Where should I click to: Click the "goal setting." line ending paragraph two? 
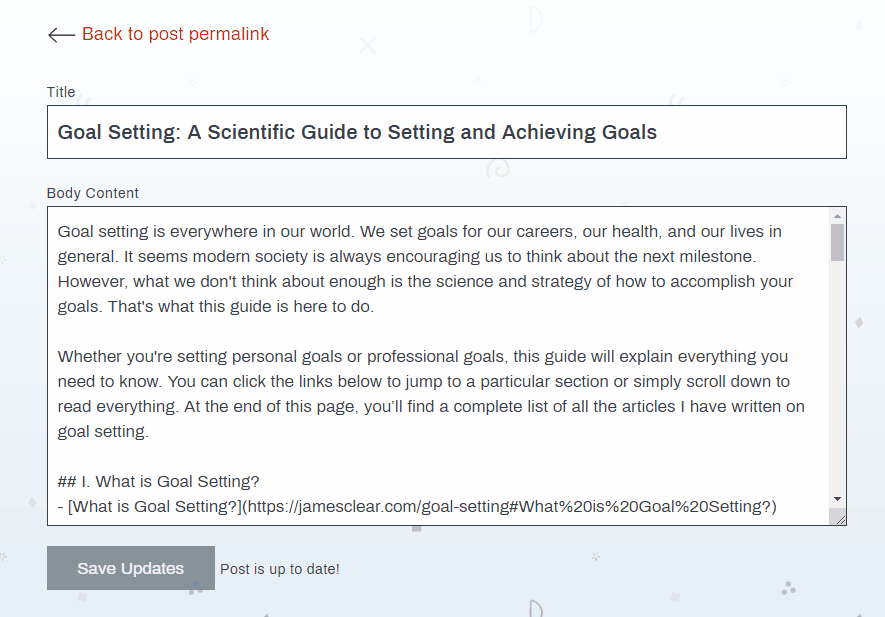coord(103,431)
